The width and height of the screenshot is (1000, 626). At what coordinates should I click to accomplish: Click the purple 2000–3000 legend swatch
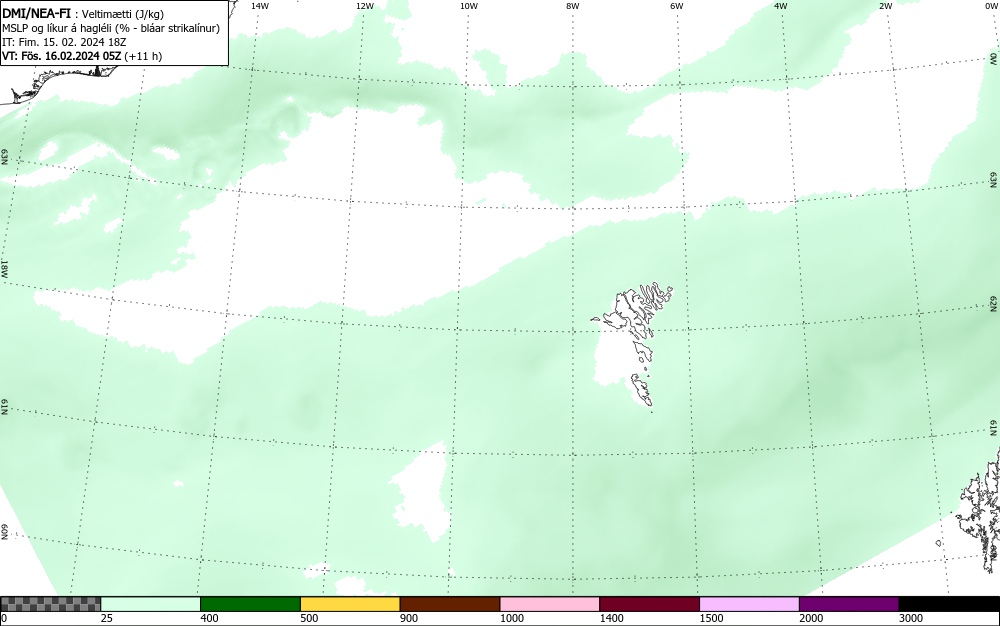pos(849,604)
